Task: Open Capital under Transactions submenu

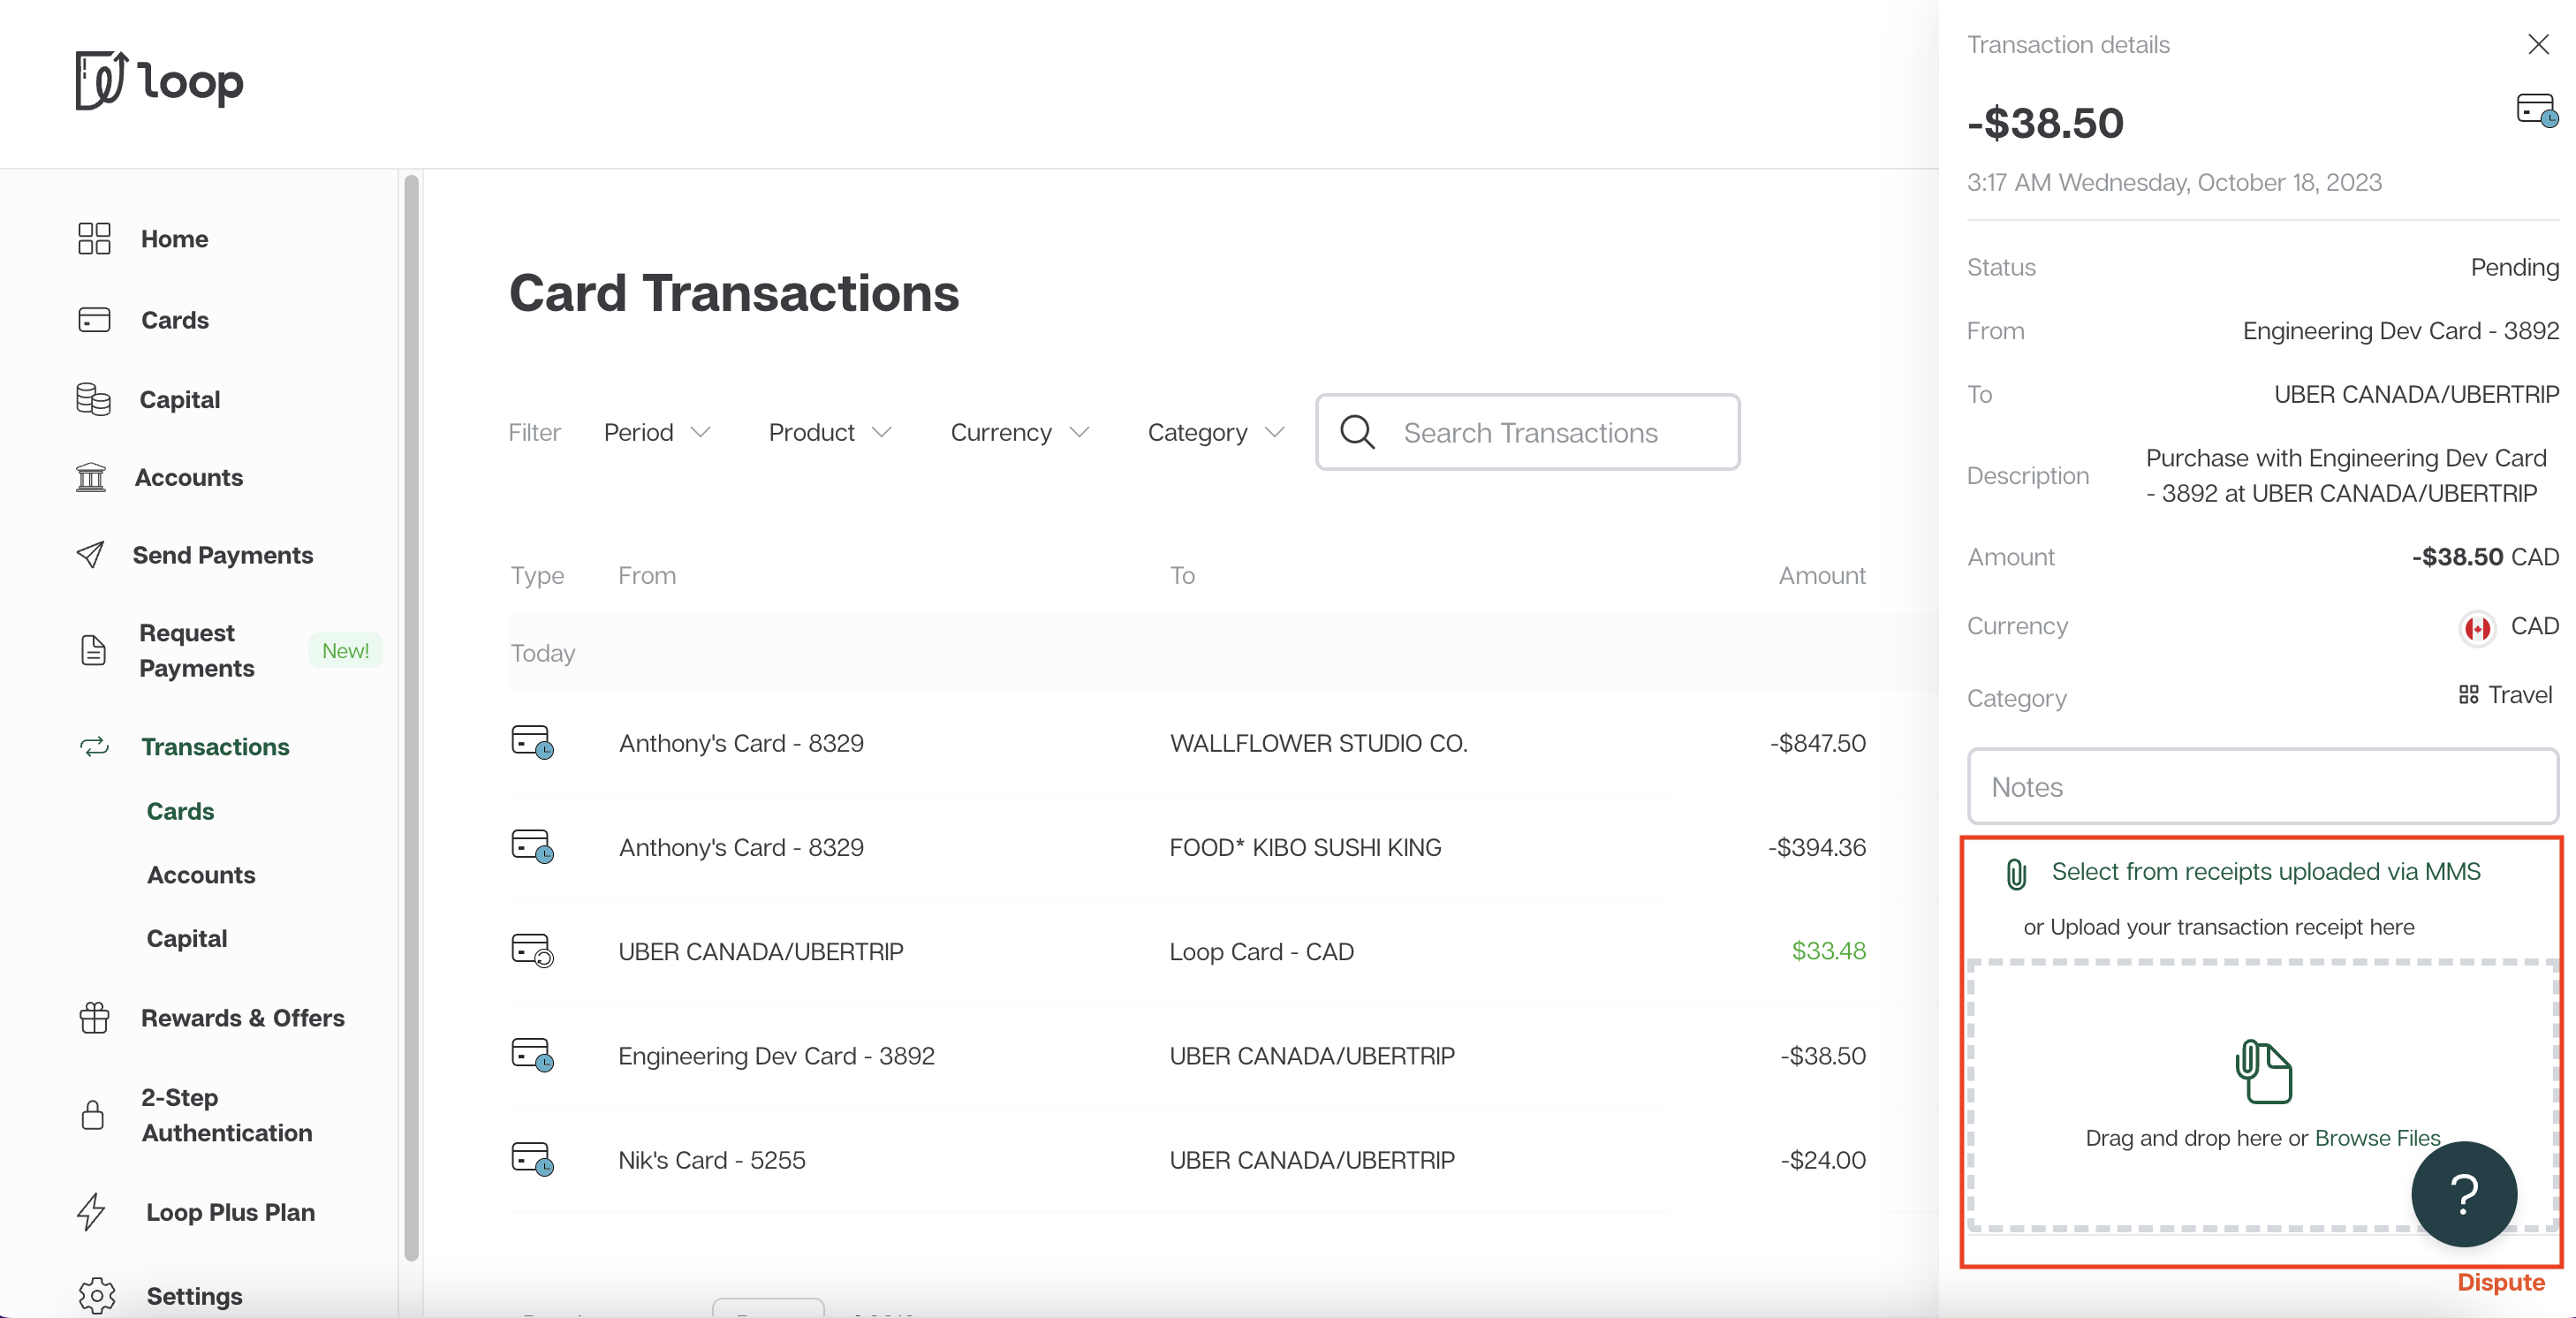Action: [x=187, y=938]
